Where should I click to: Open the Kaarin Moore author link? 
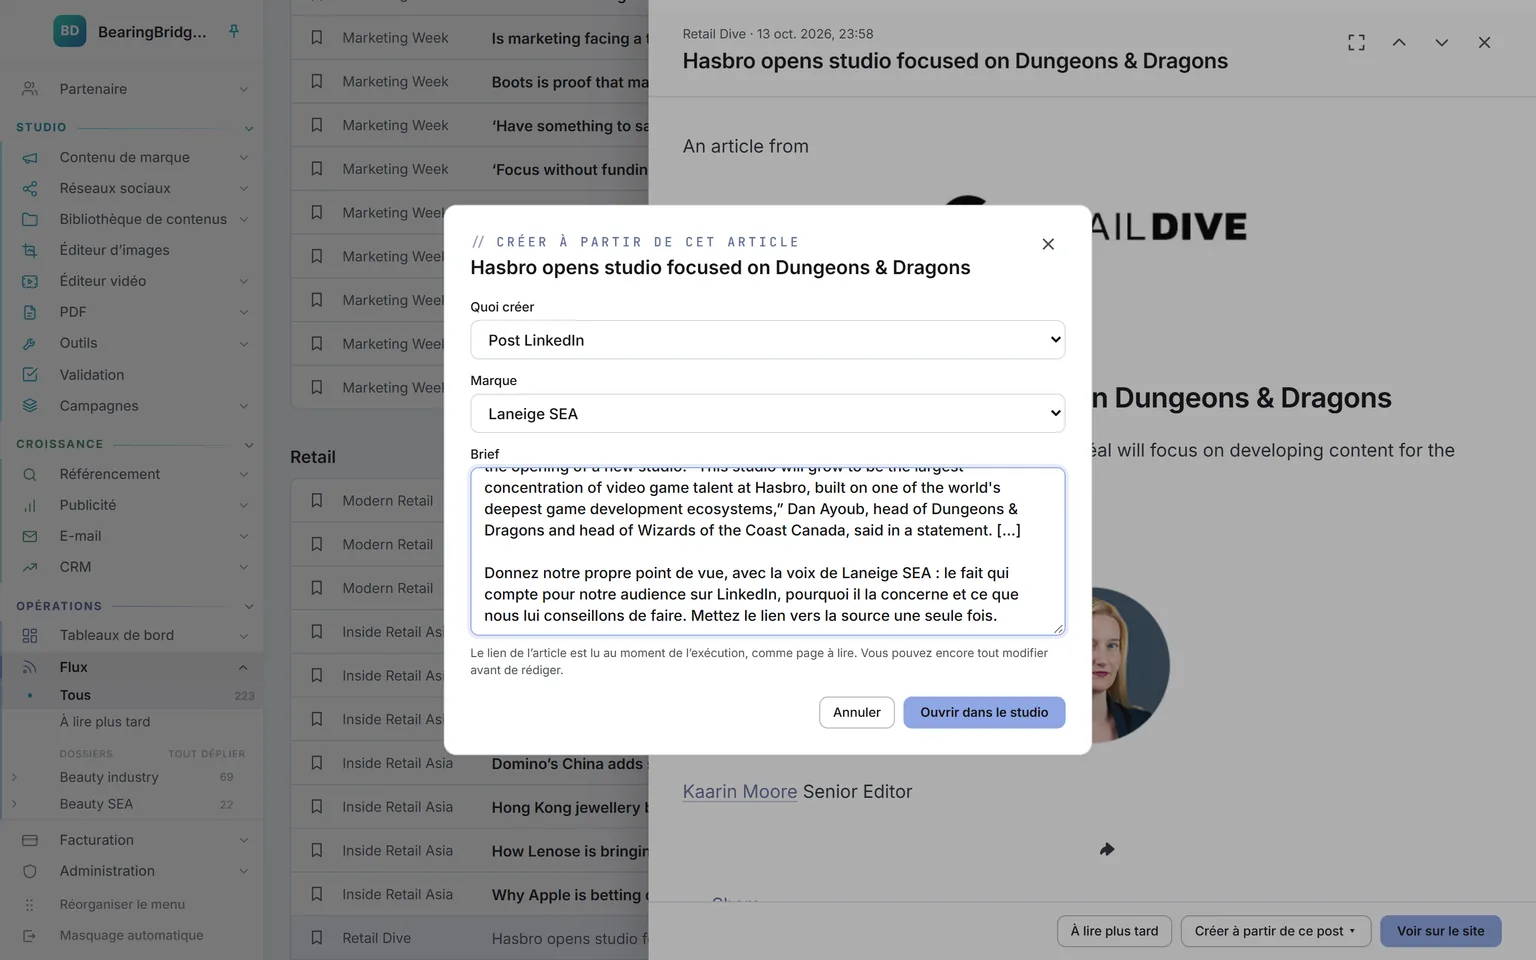[740, 791]
